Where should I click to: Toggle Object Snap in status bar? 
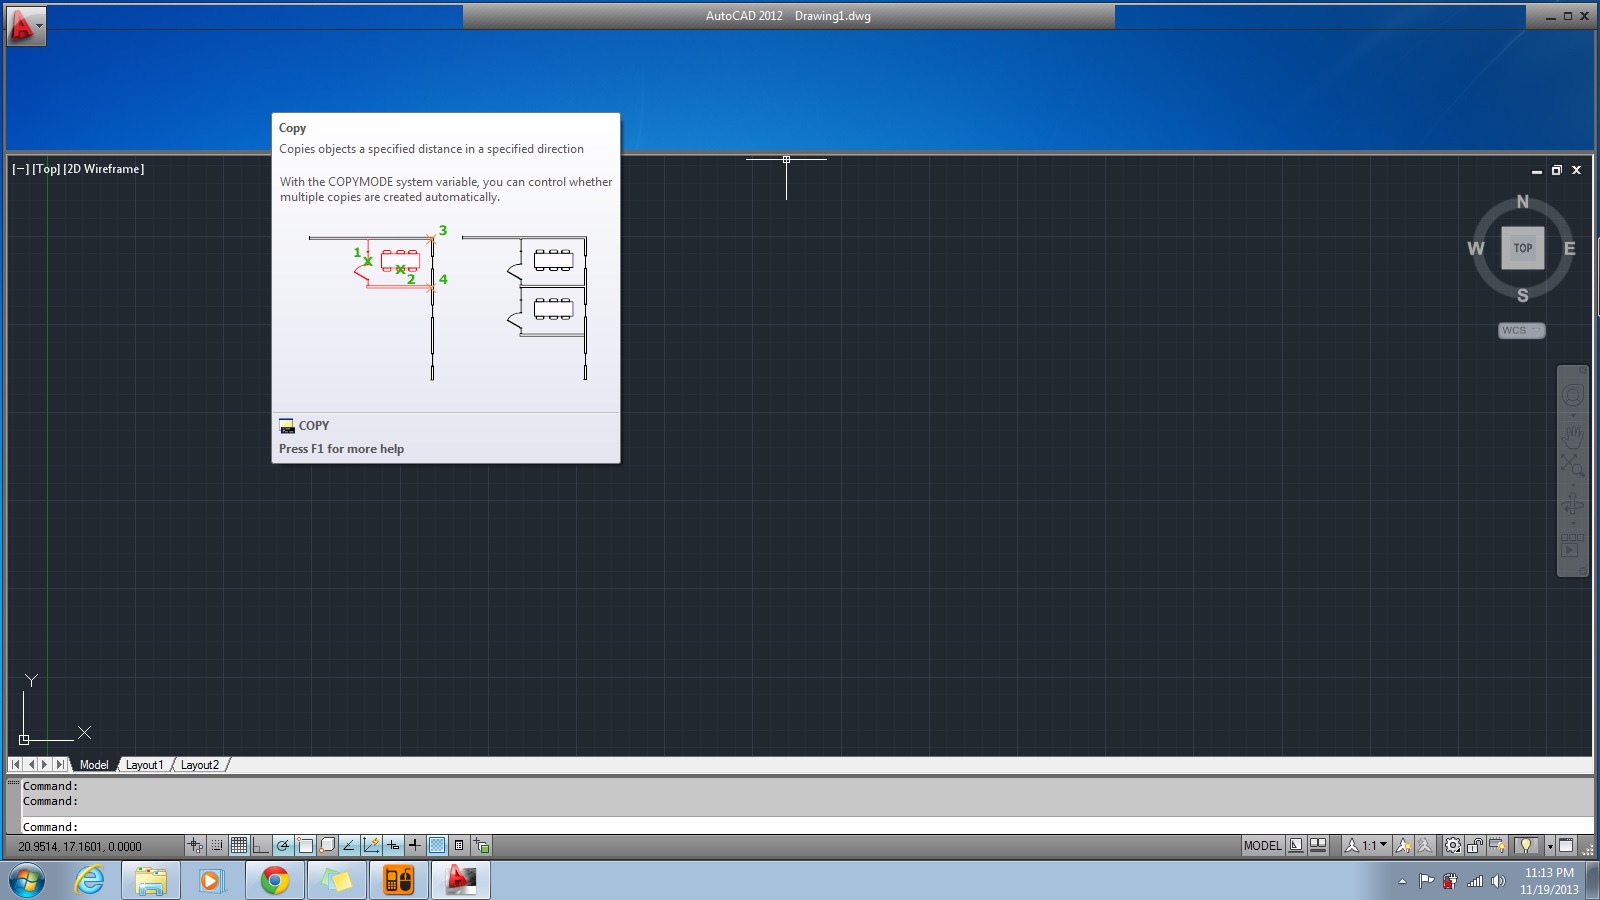point(305,845)
